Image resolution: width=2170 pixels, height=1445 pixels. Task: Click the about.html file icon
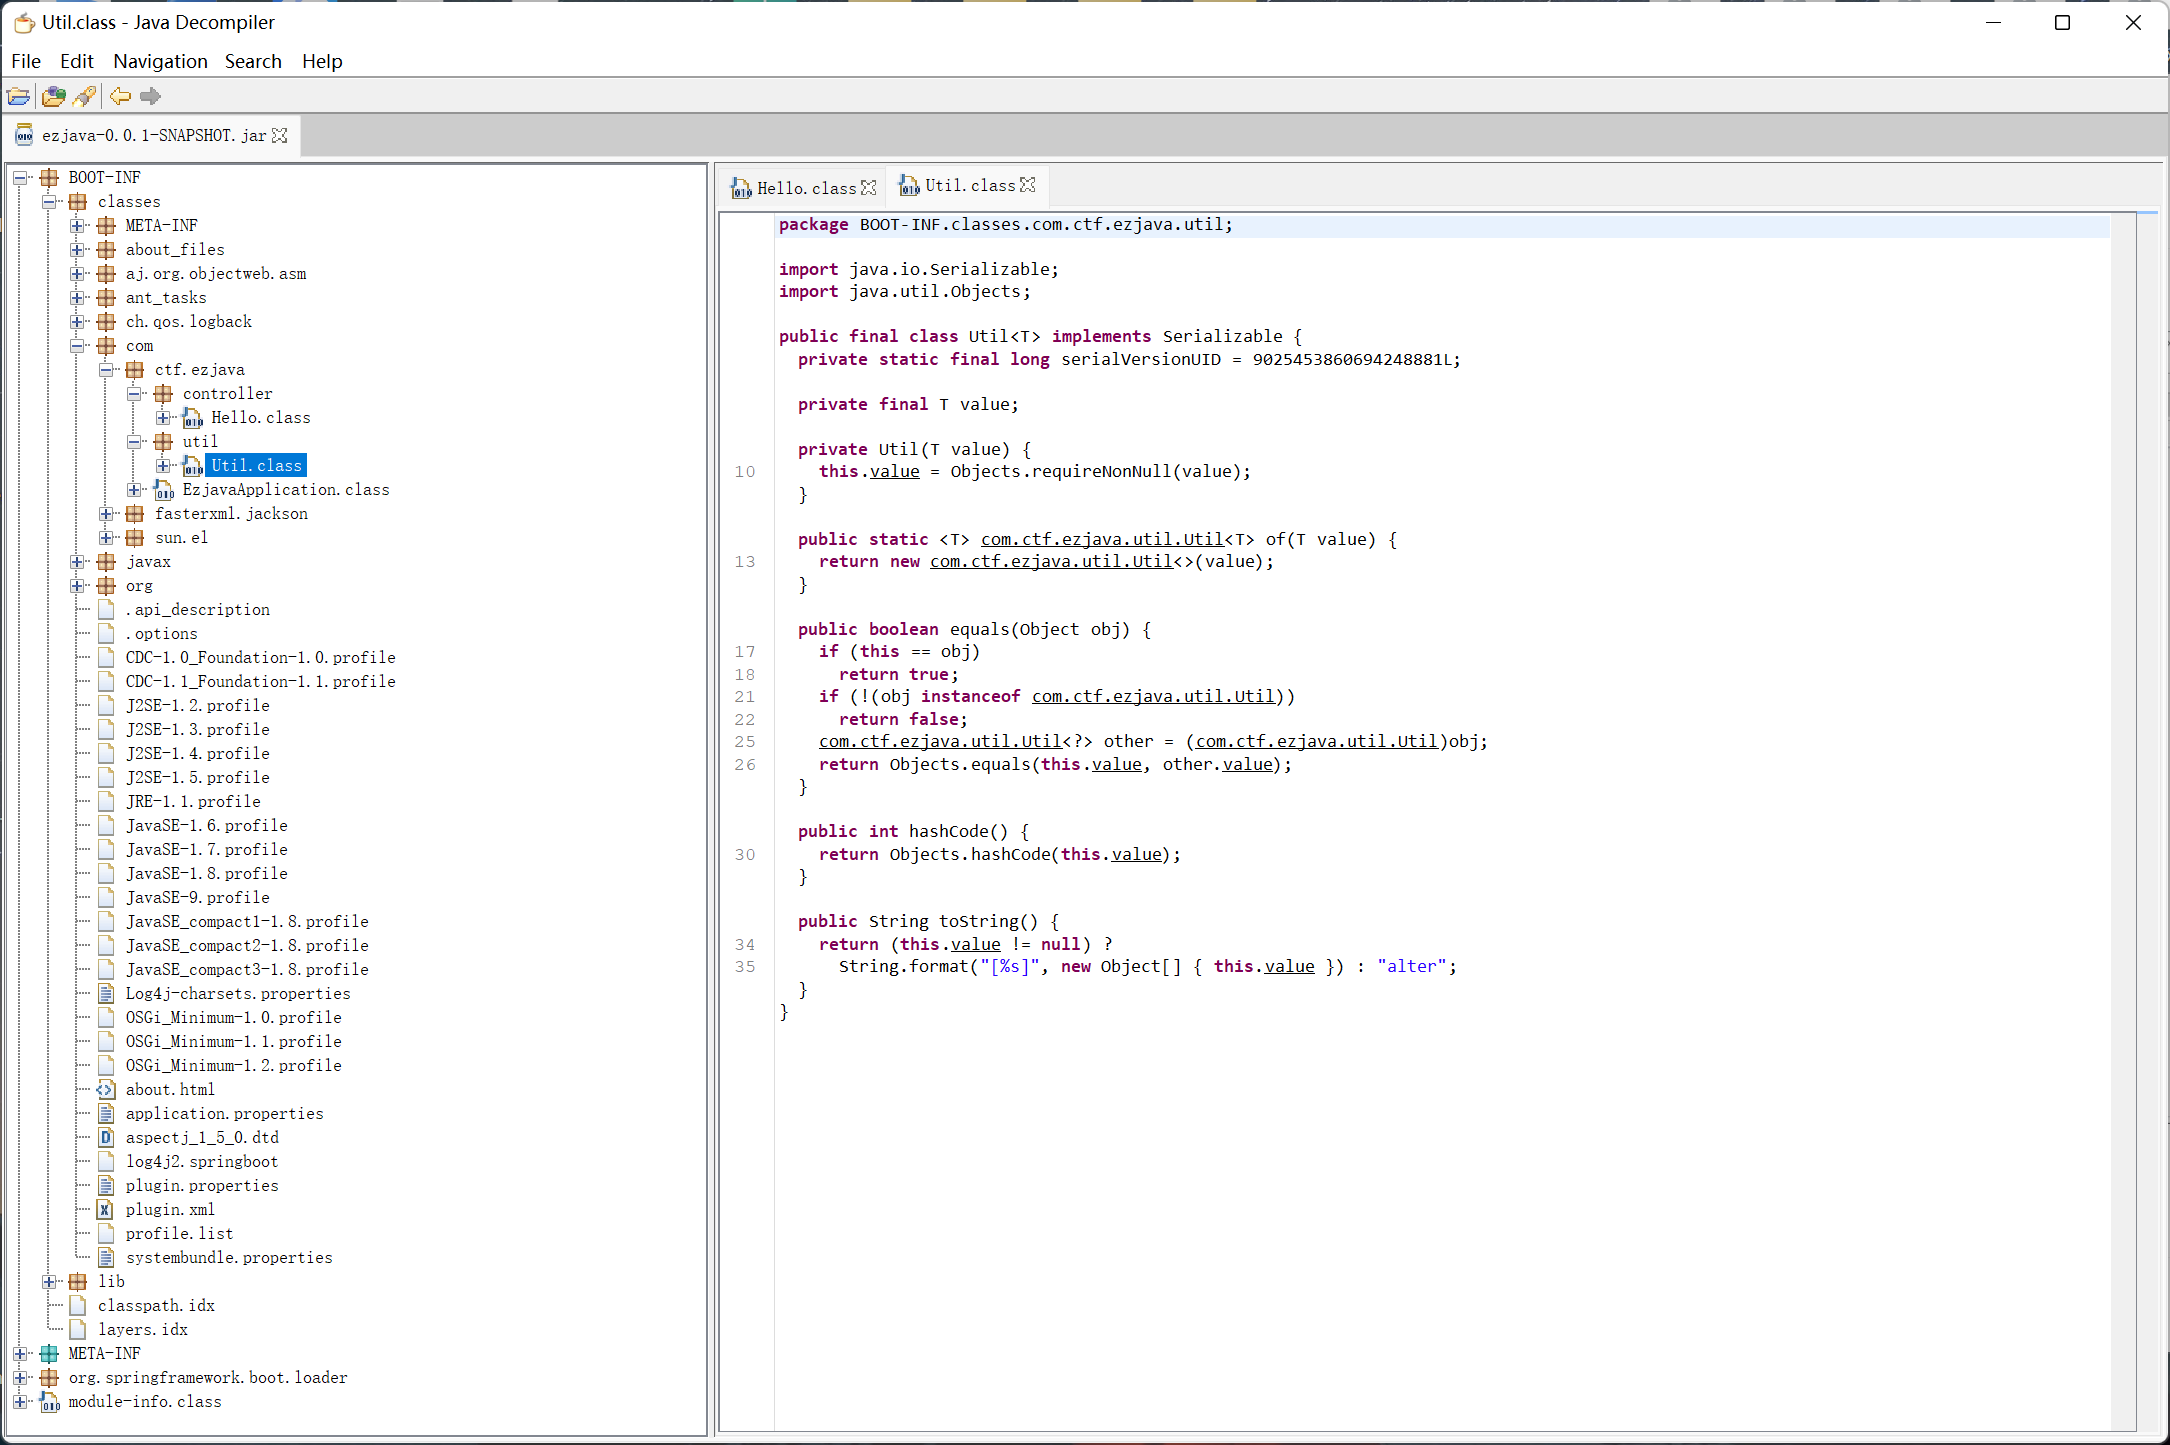point(106,1090)
